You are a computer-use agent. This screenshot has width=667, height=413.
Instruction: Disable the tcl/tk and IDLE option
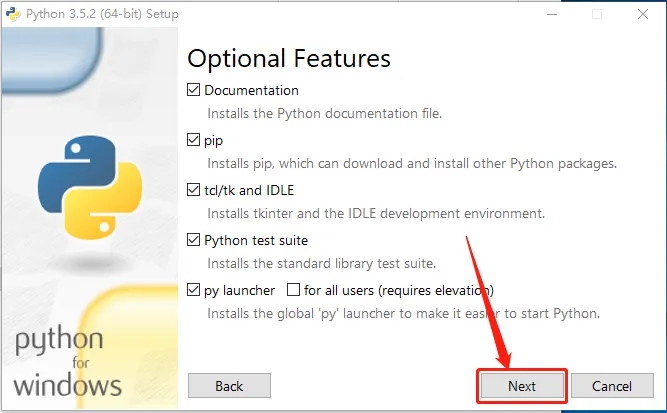click(194, 190)
